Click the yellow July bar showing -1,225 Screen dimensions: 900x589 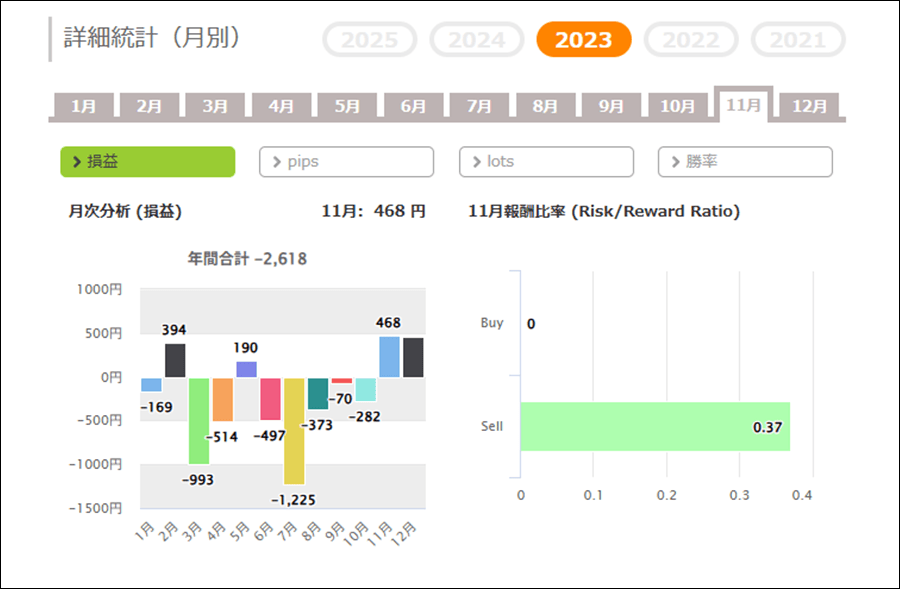pyautogui.click(x=294, y=430)
